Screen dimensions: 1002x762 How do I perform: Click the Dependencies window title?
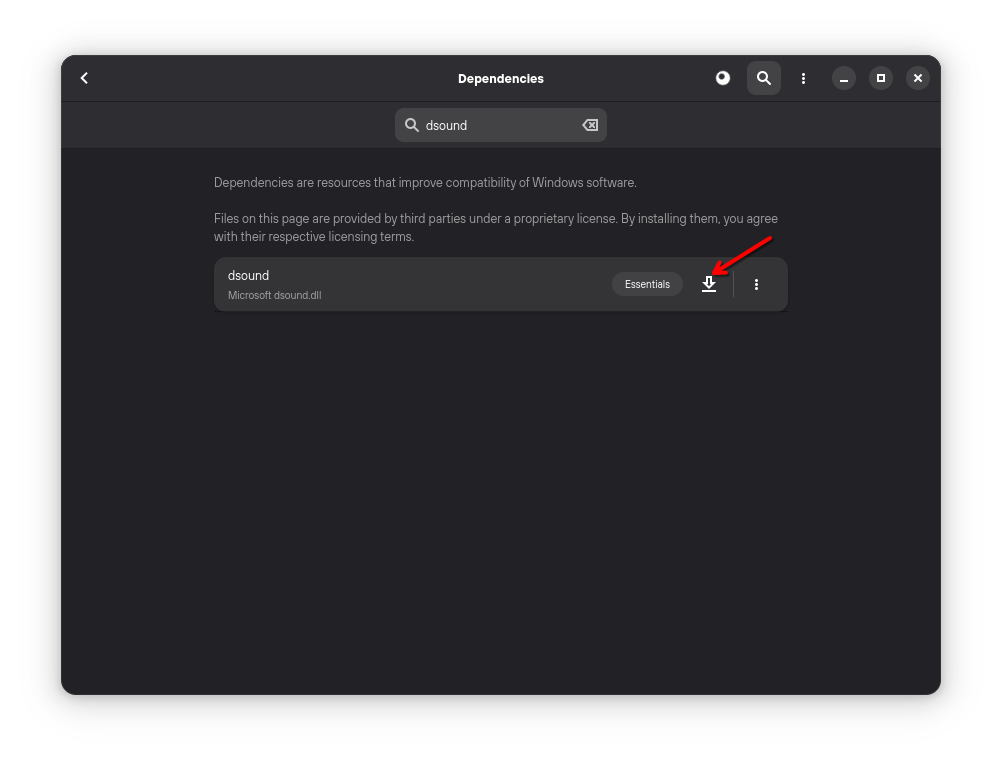pyautogui.click(x=501, y=78)
